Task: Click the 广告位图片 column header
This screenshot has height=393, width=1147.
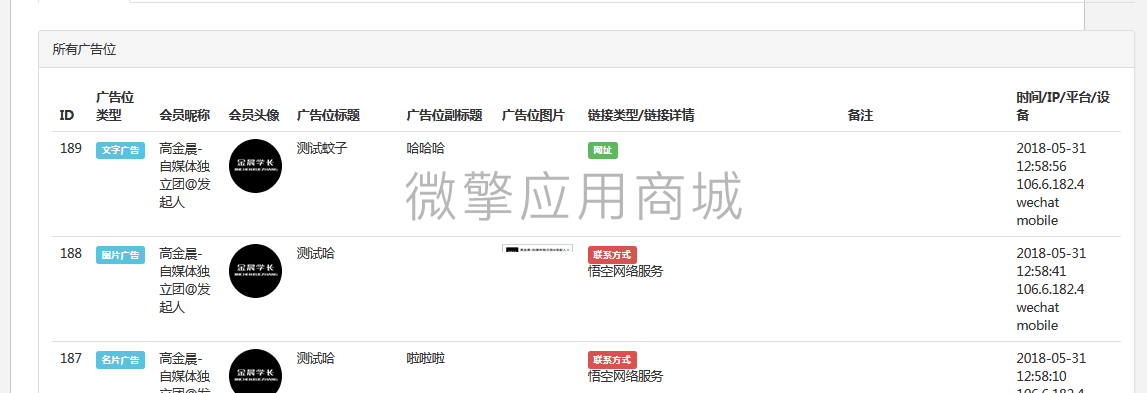Action: click(x=533, y=116)
